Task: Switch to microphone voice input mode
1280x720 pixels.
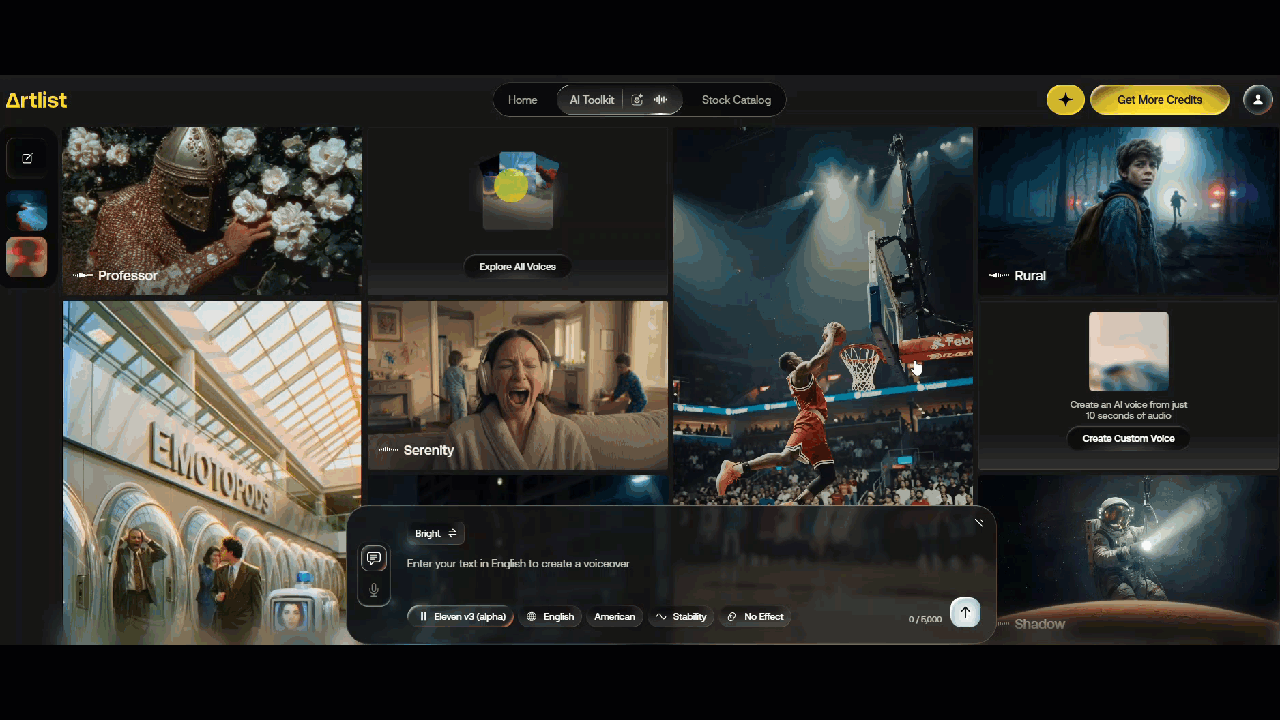Action: point(374,590)
